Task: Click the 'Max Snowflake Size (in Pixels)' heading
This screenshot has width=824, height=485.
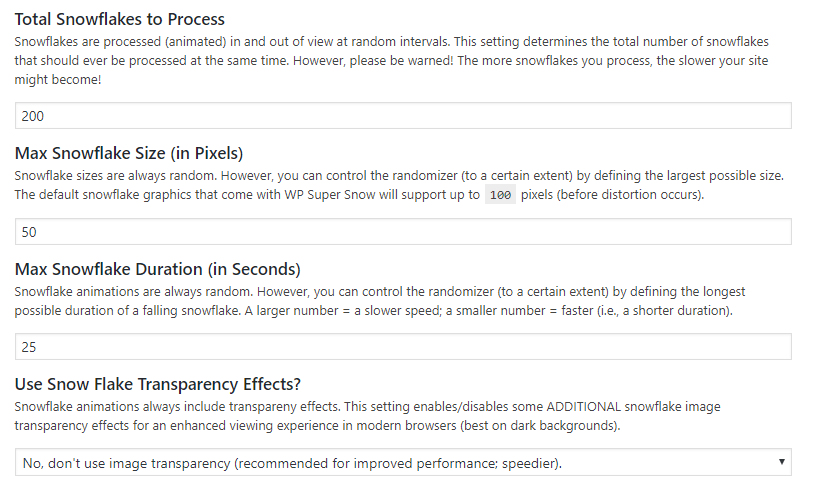Action: coord(129,153)
